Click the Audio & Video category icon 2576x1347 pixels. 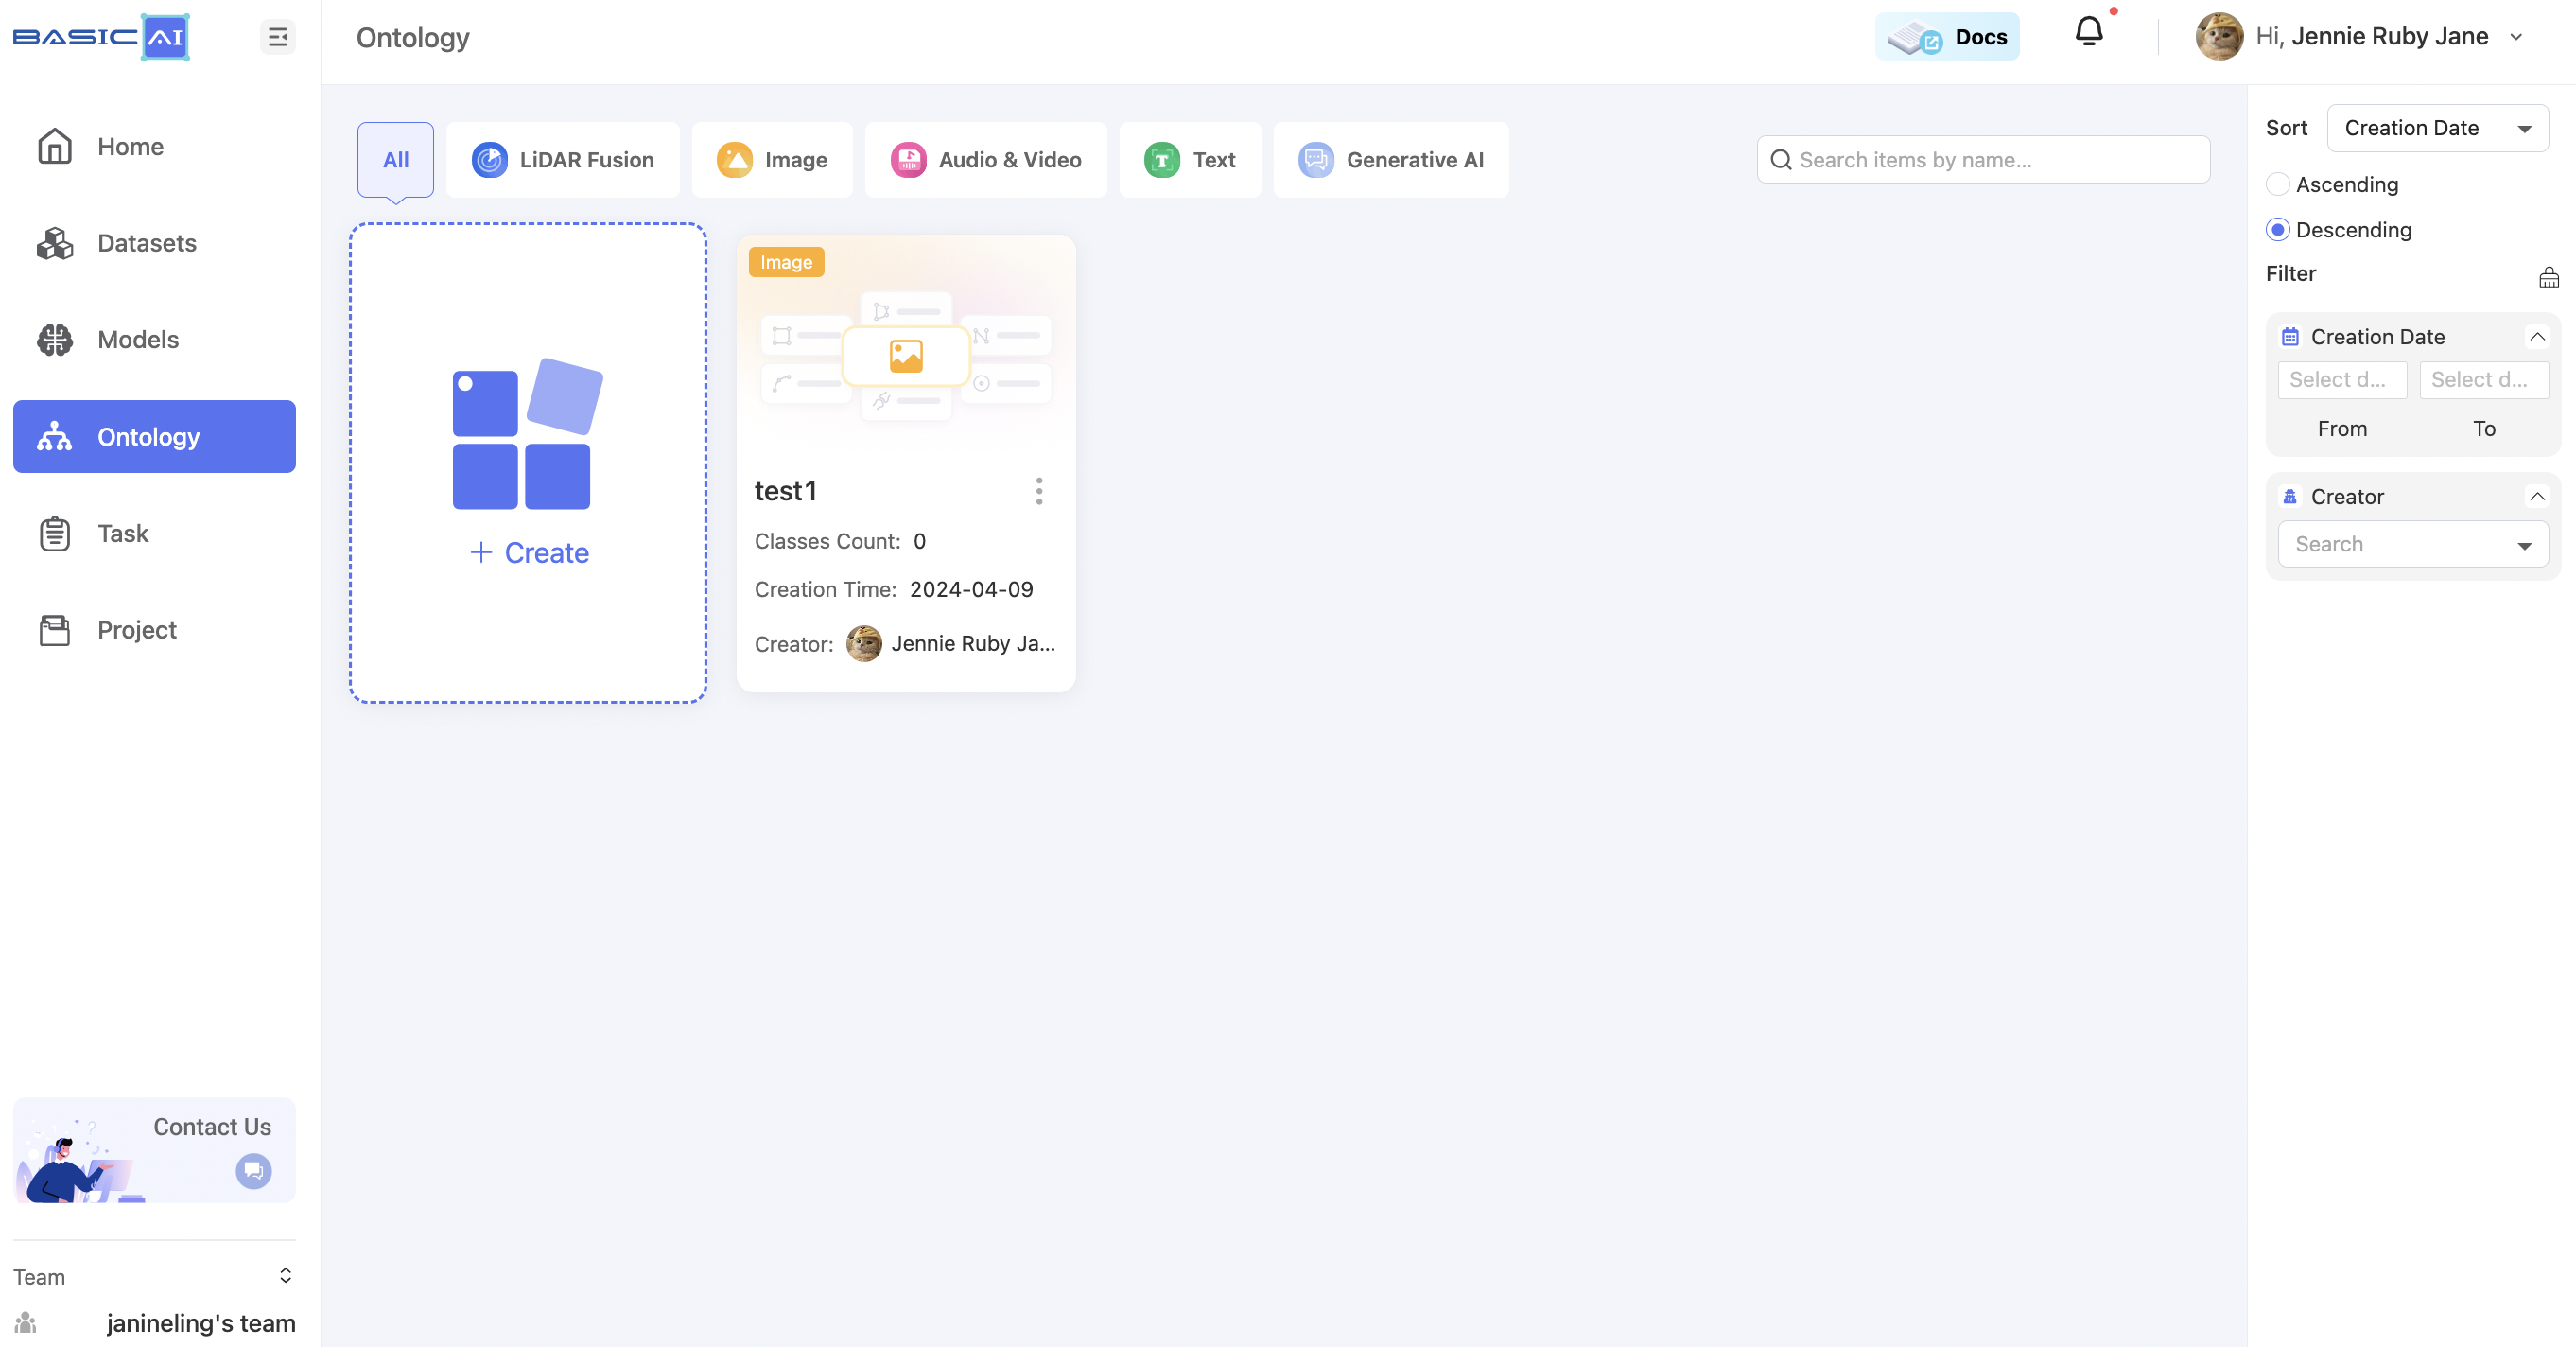click(908, 160)
